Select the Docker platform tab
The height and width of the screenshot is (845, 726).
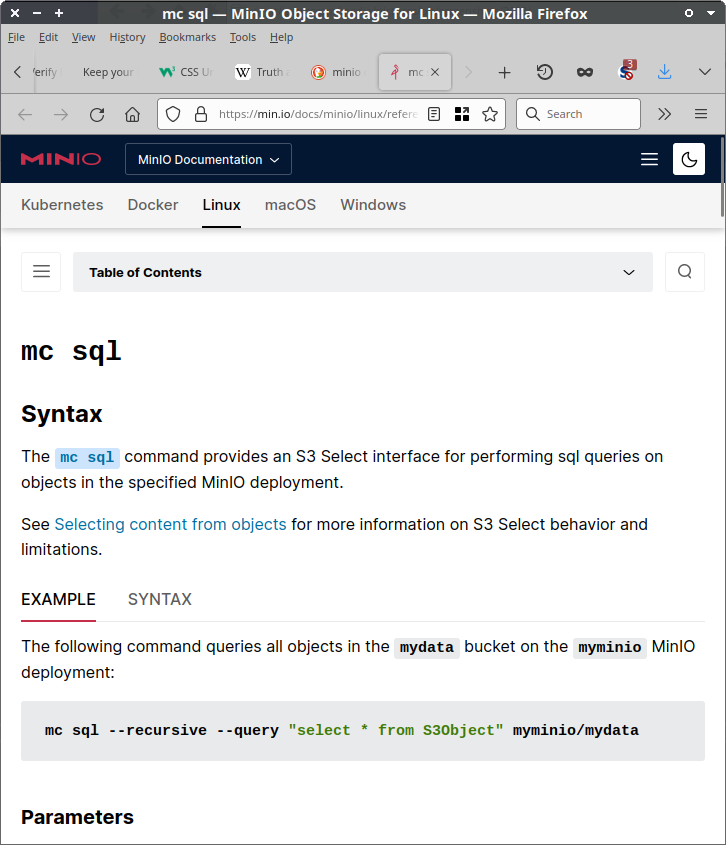(x=153, y=205)
